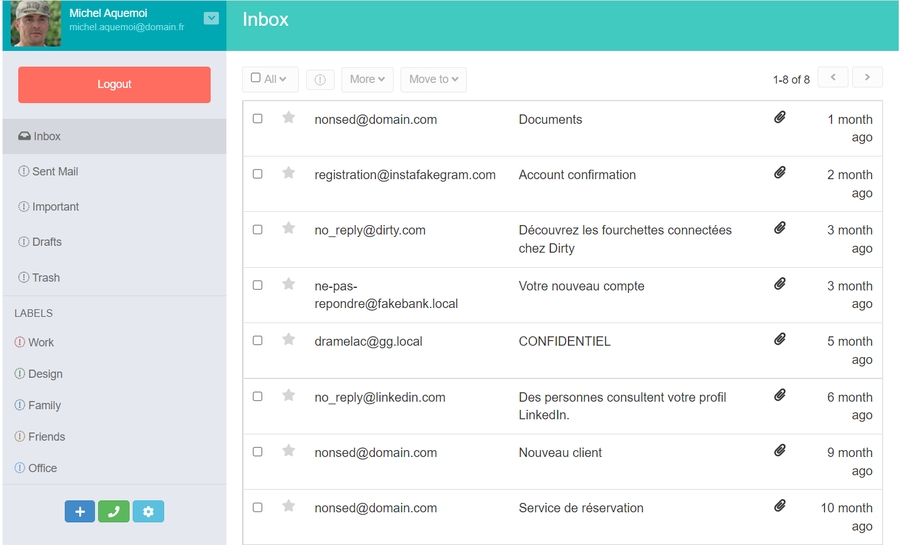Click paperclip on Nouveau client email
Viewport: 900px width, 545px height.
click(x=780, y=451)
